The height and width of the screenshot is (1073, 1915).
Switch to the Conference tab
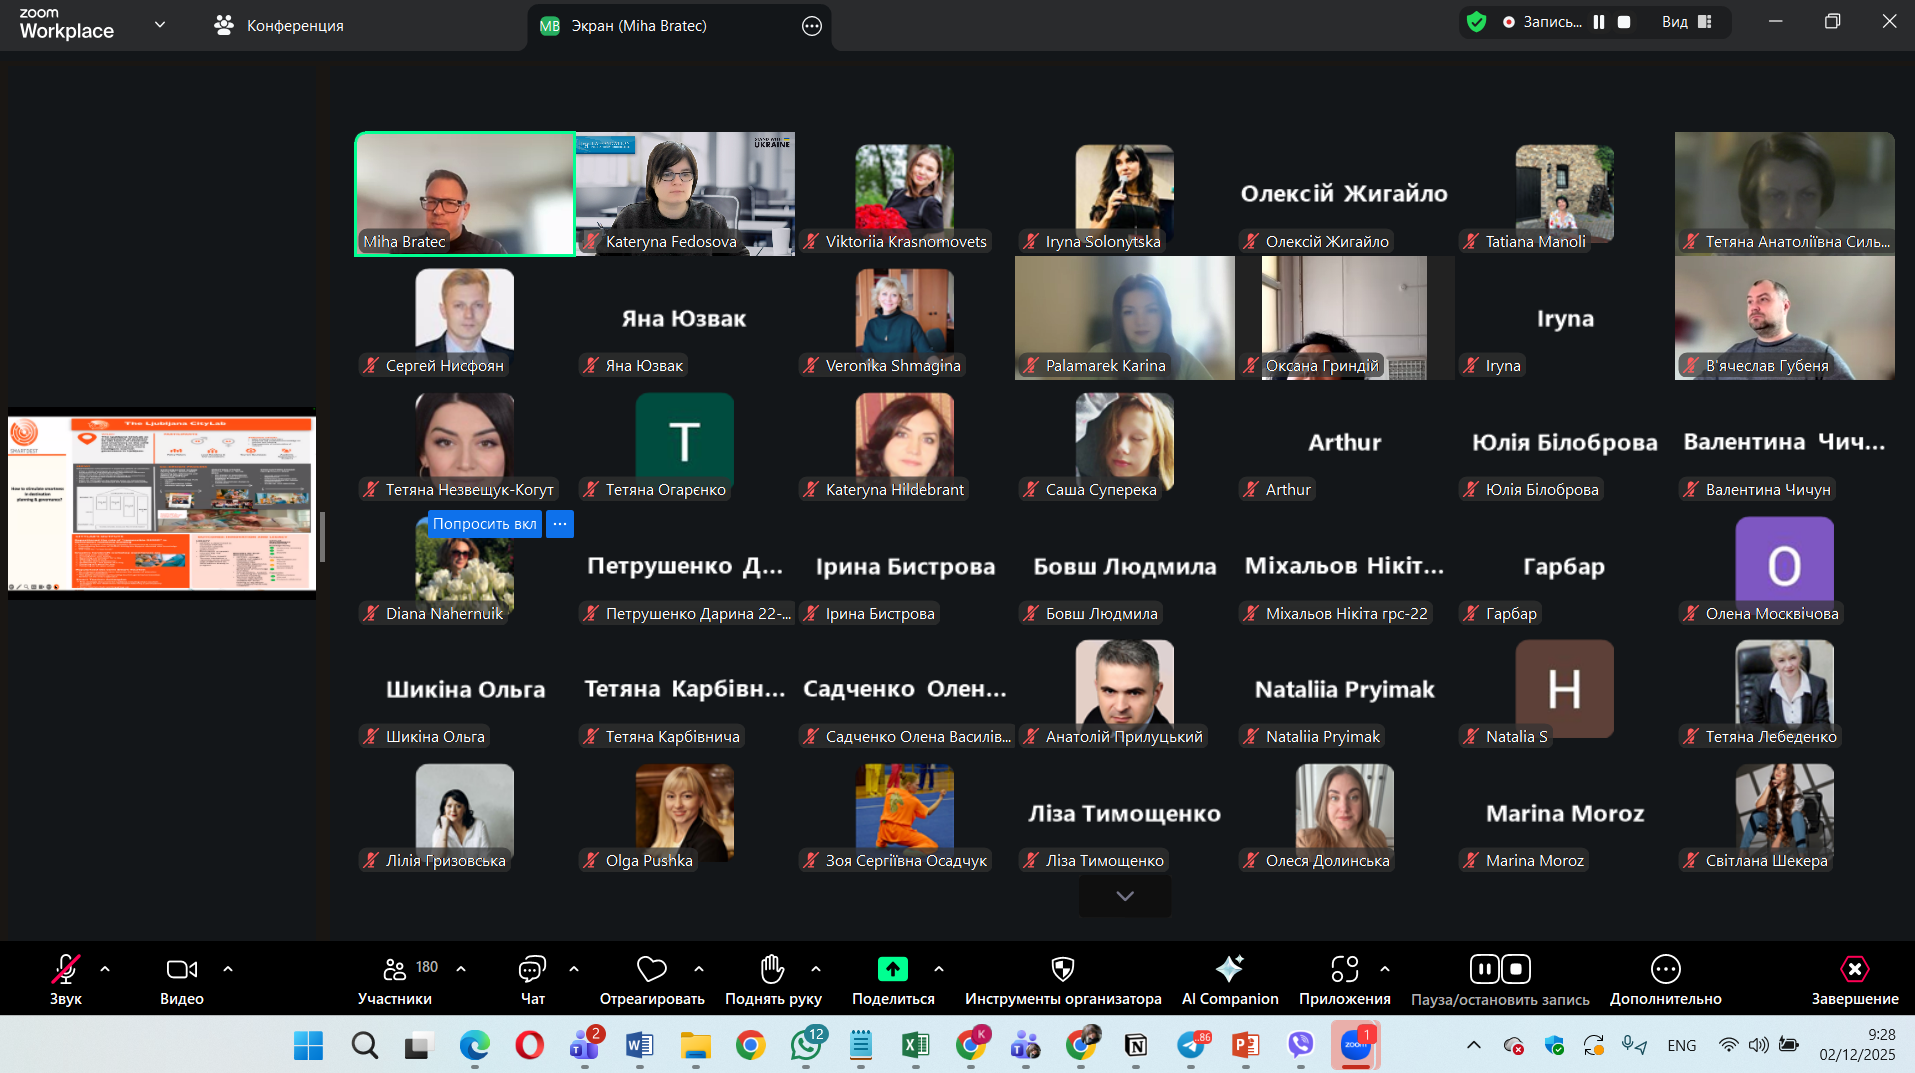pos(280,26)
